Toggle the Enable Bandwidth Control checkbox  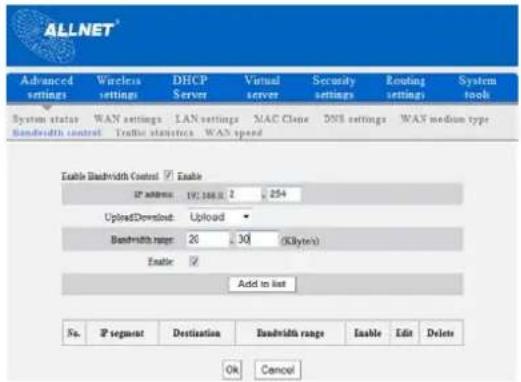pos(169,175)
